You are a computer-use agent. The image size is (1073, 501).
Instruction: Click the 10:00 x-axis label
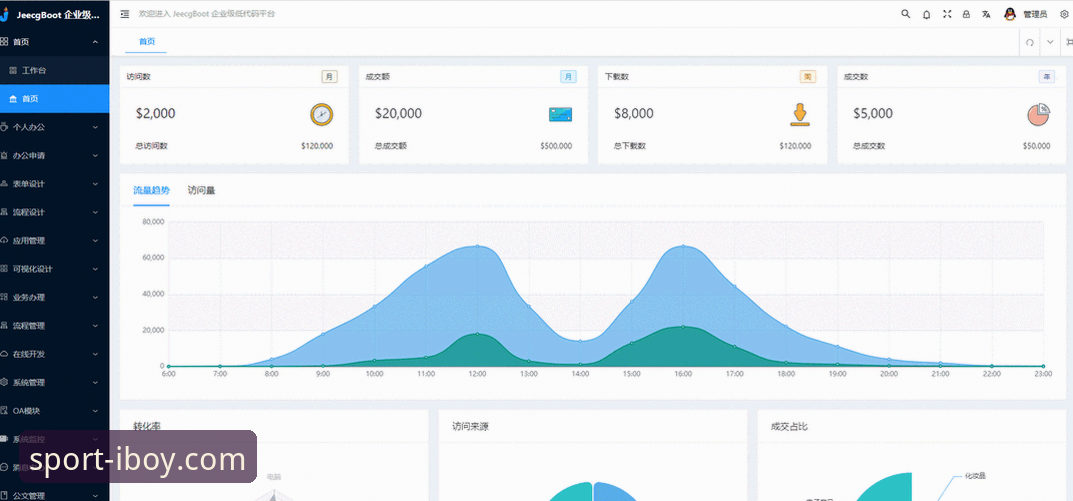coord(374,374)
